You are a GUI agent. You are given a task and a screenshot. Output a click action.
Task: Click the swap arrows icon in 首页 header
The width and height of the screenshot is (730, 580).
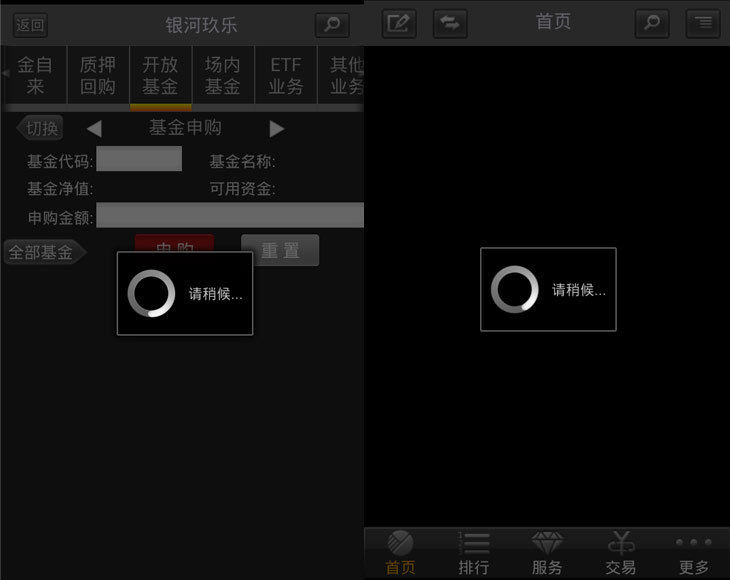click(450, 24)
